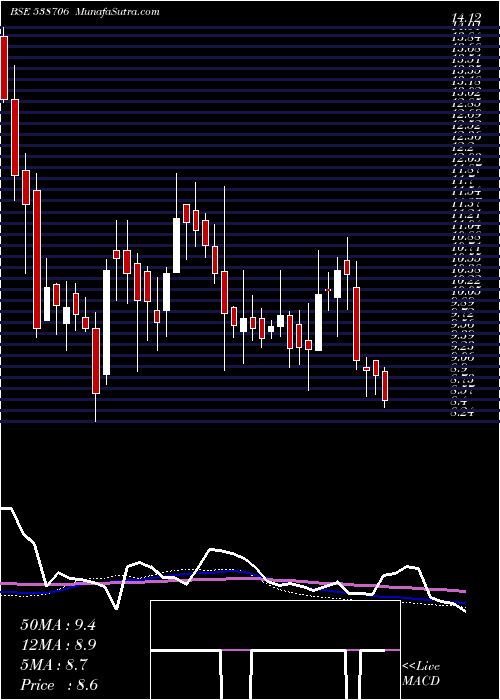The width and height of the screenshot is (500, 700).
Task: Select the 12MA : 8.9 reading
Action: pos(59,645)
